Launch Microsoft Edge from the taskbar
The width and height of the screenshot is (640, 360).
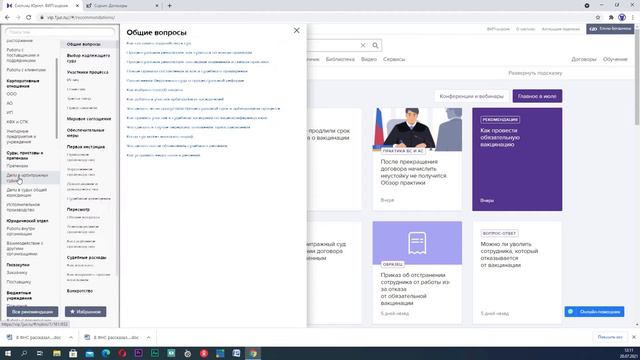point(106,353)
